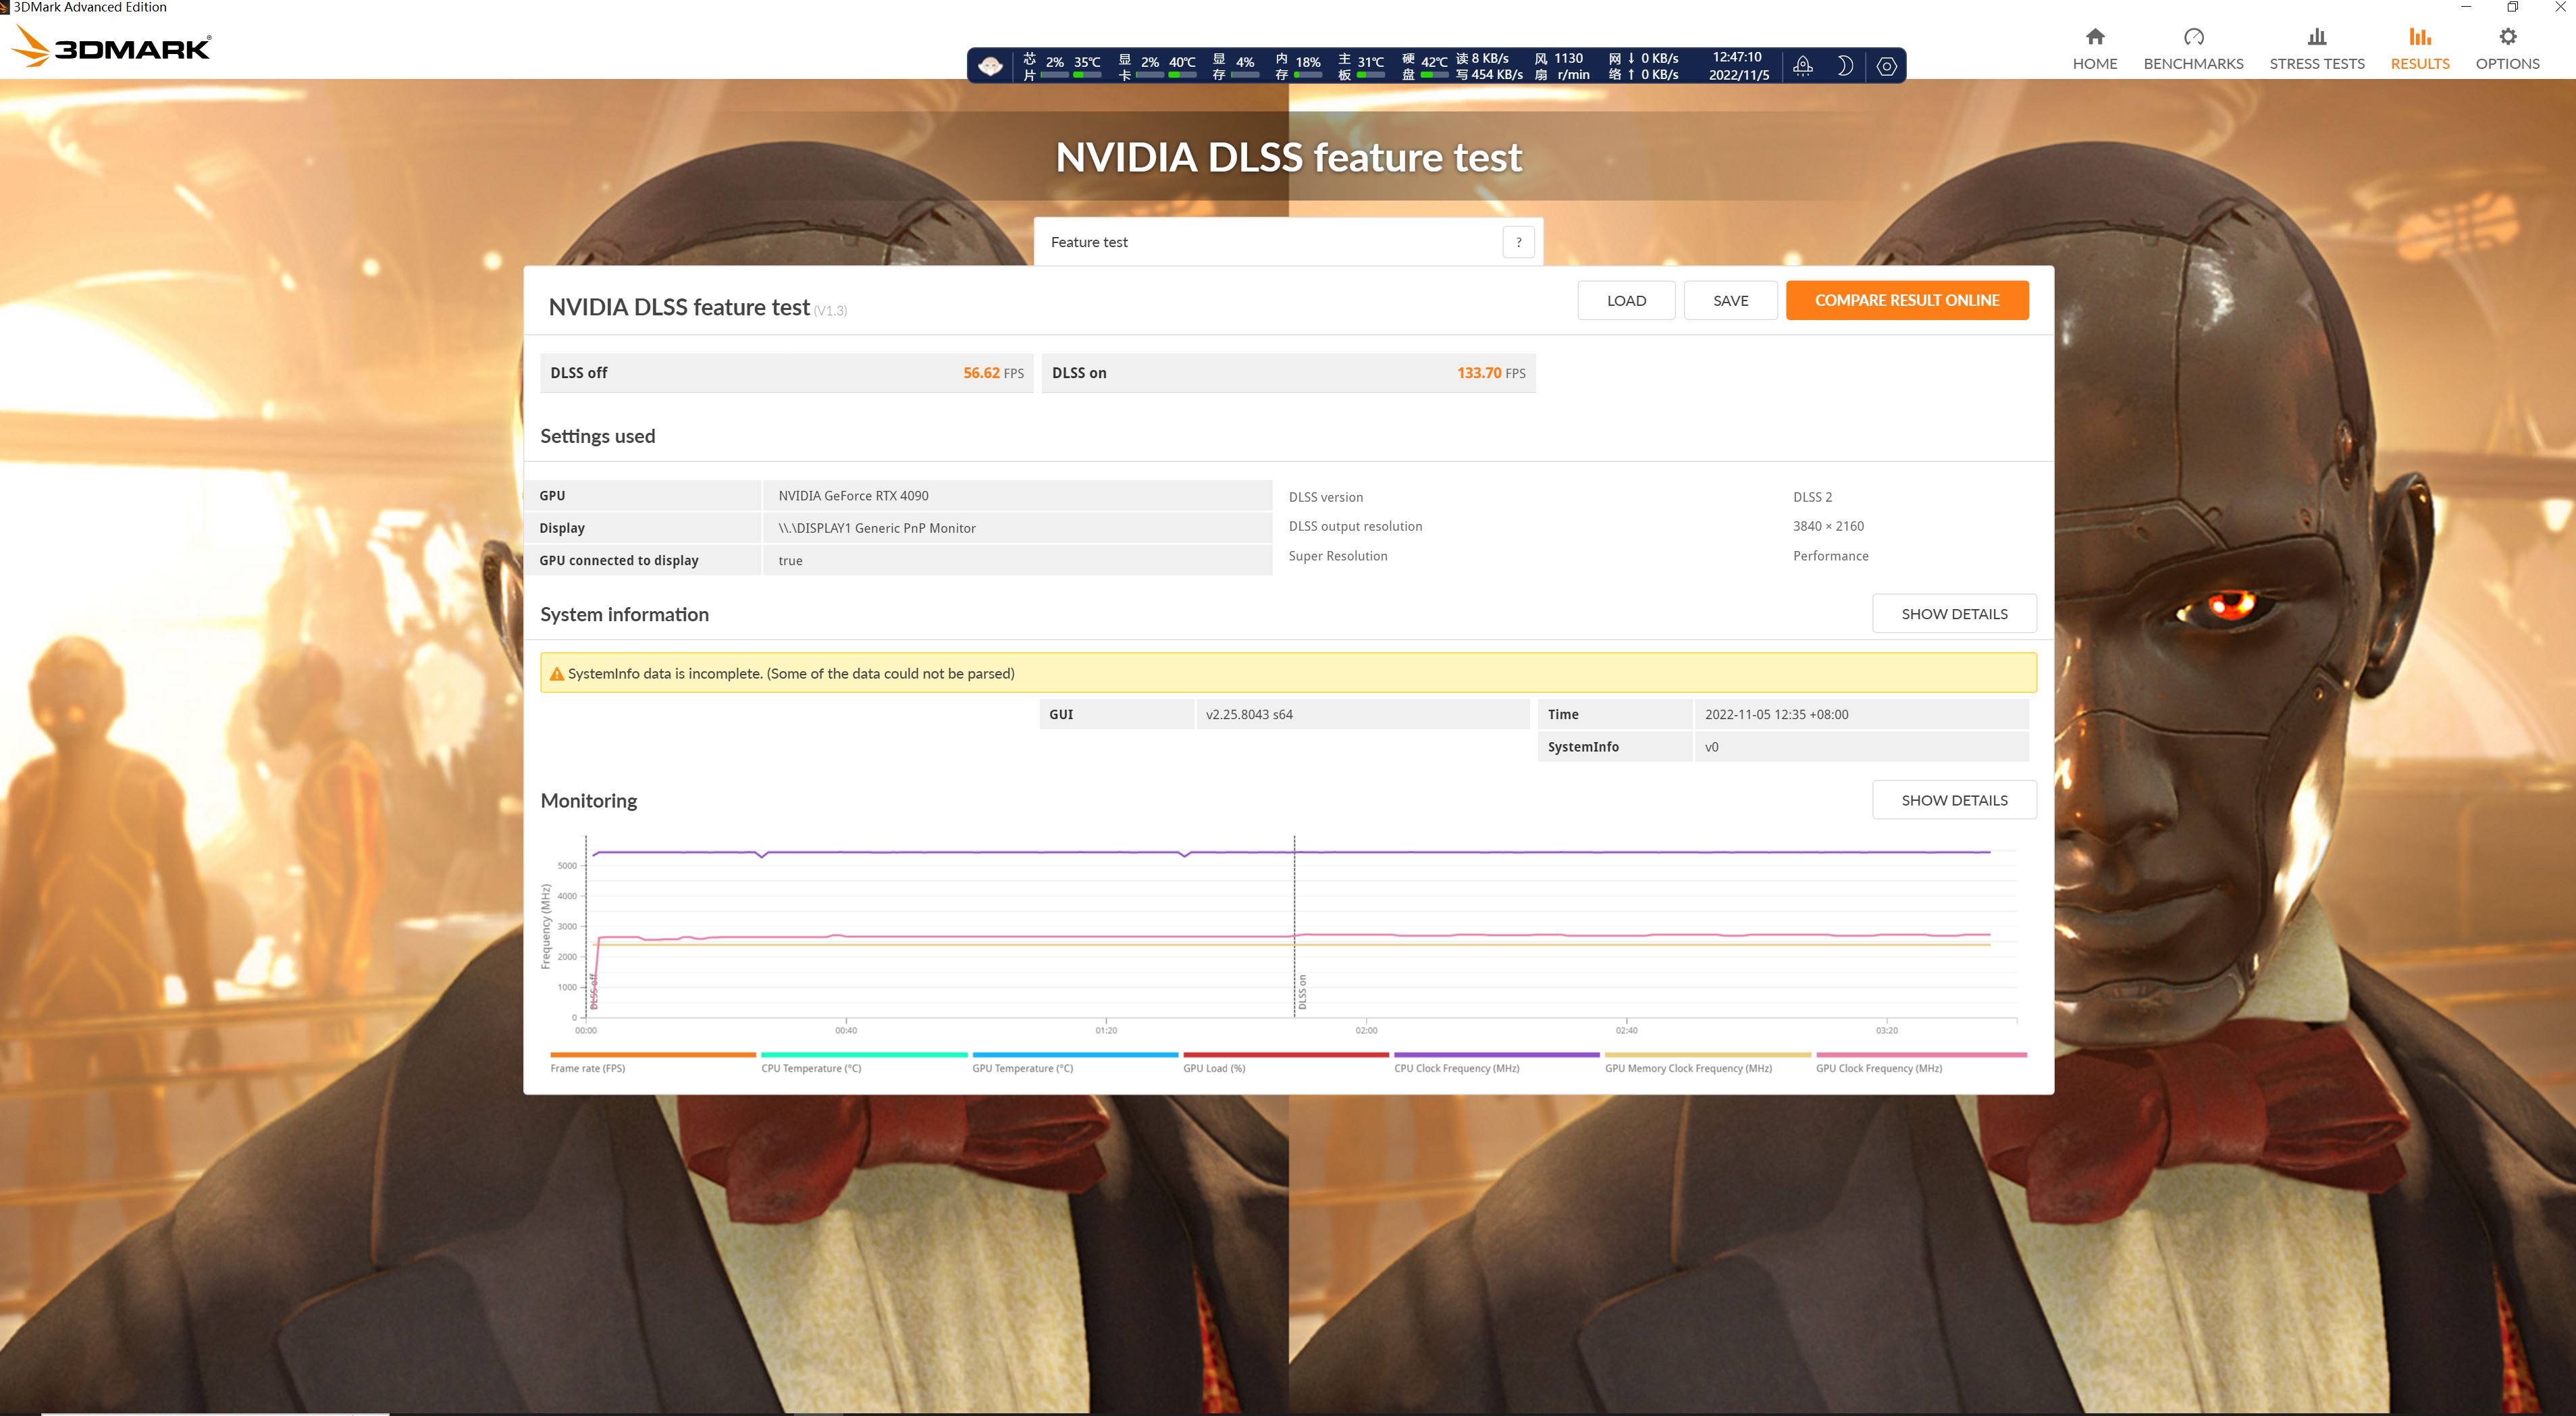Click the LOAD button
Viewport: 2576px width, 1416px height.
click(1626, 300)
